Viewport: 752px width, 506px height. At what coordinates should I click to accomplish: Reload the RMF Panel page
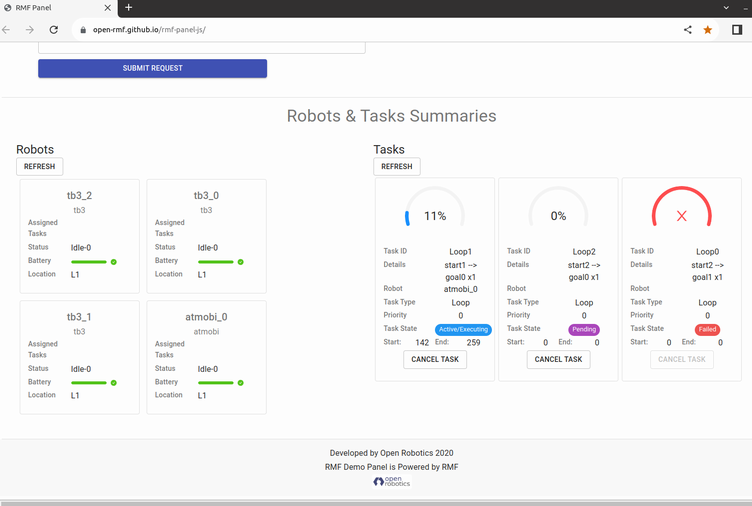pos(54,30)
